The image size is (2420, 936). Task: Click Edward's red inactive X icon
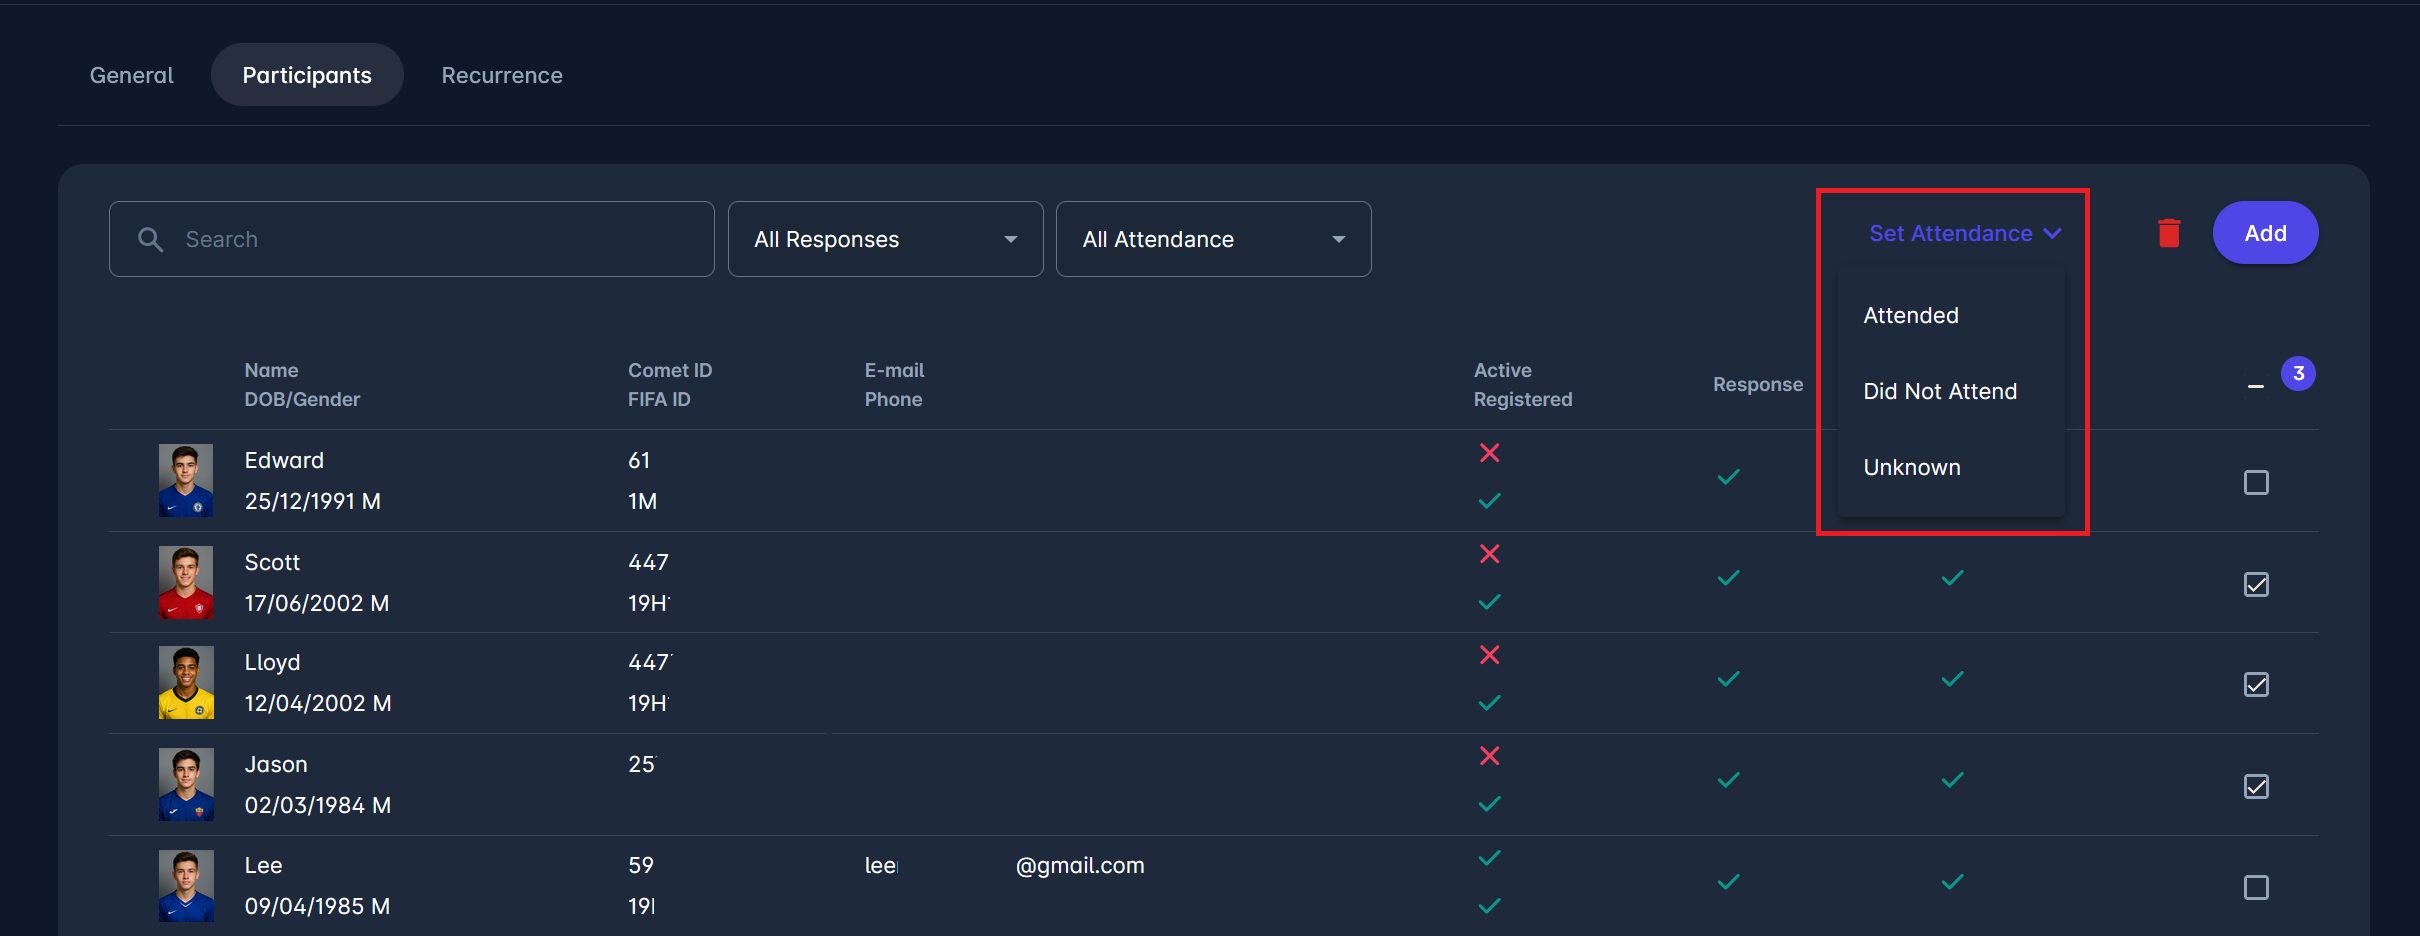(1489, 453)
